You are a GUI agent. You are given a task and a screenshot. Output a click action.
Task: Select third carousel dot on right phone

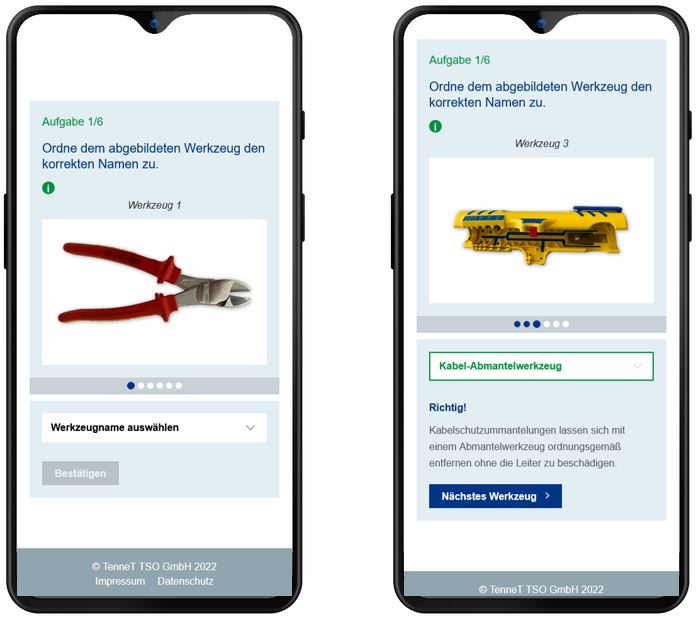tap(537, 324)
